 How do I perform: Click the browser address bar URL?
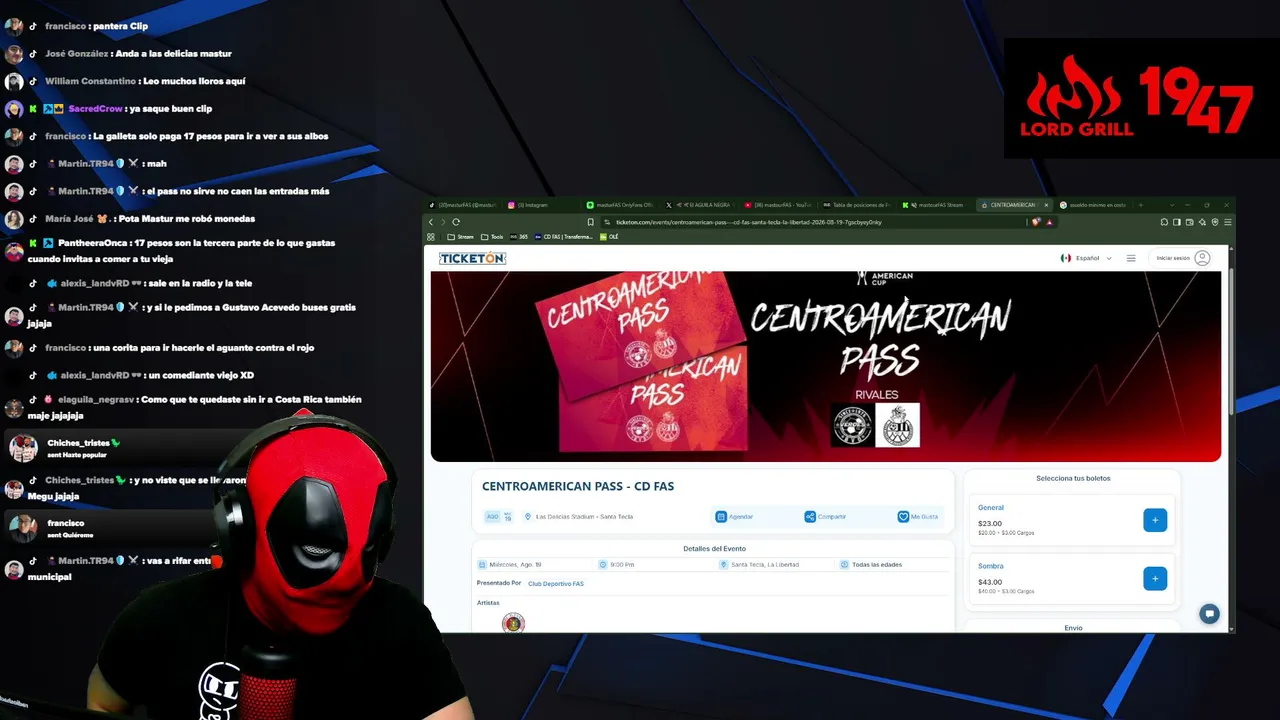point(748,222)
